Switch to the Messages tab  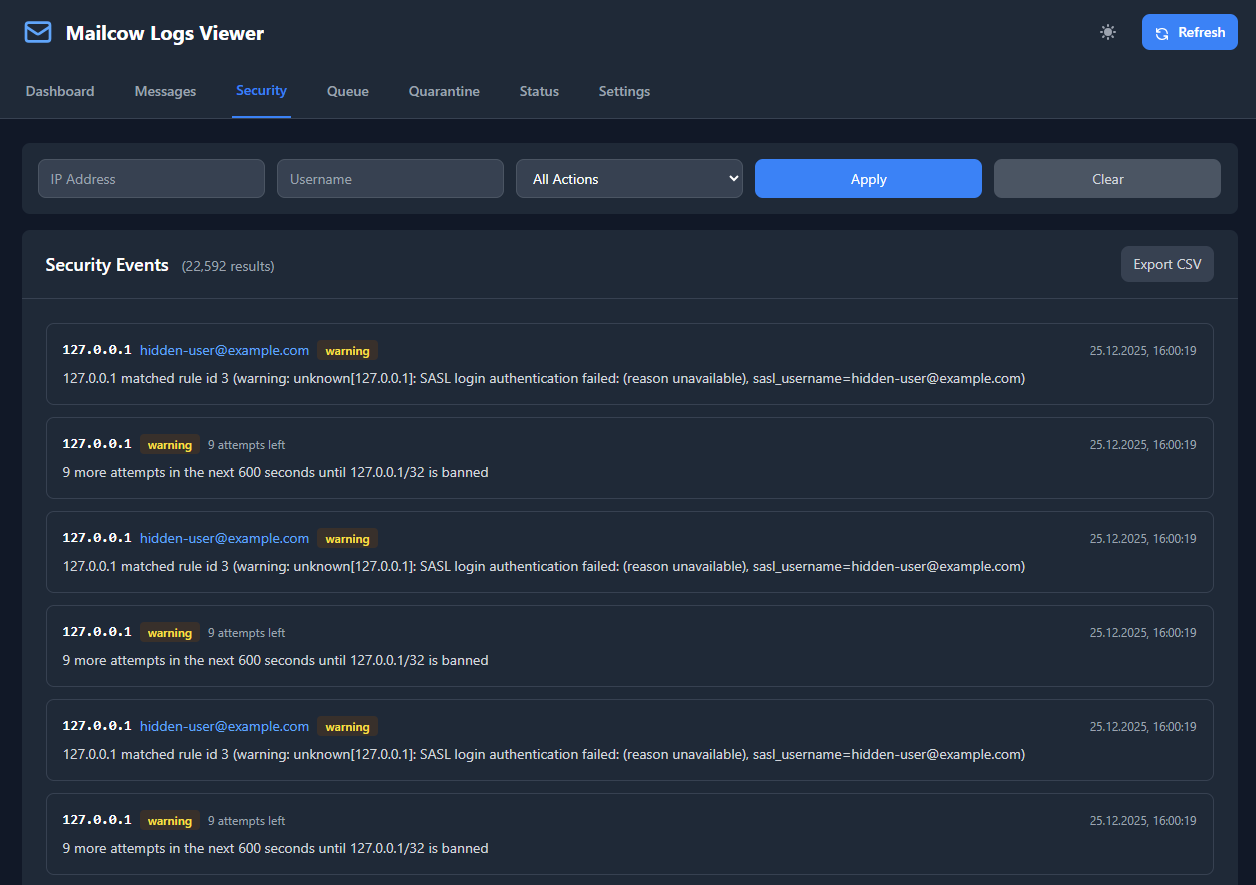pyautogui.click(x=165, y=91)
